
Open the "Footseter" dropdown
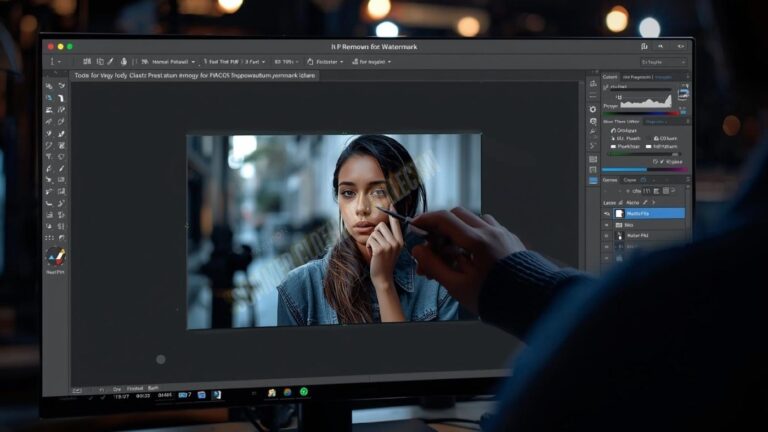click(325, 62)
